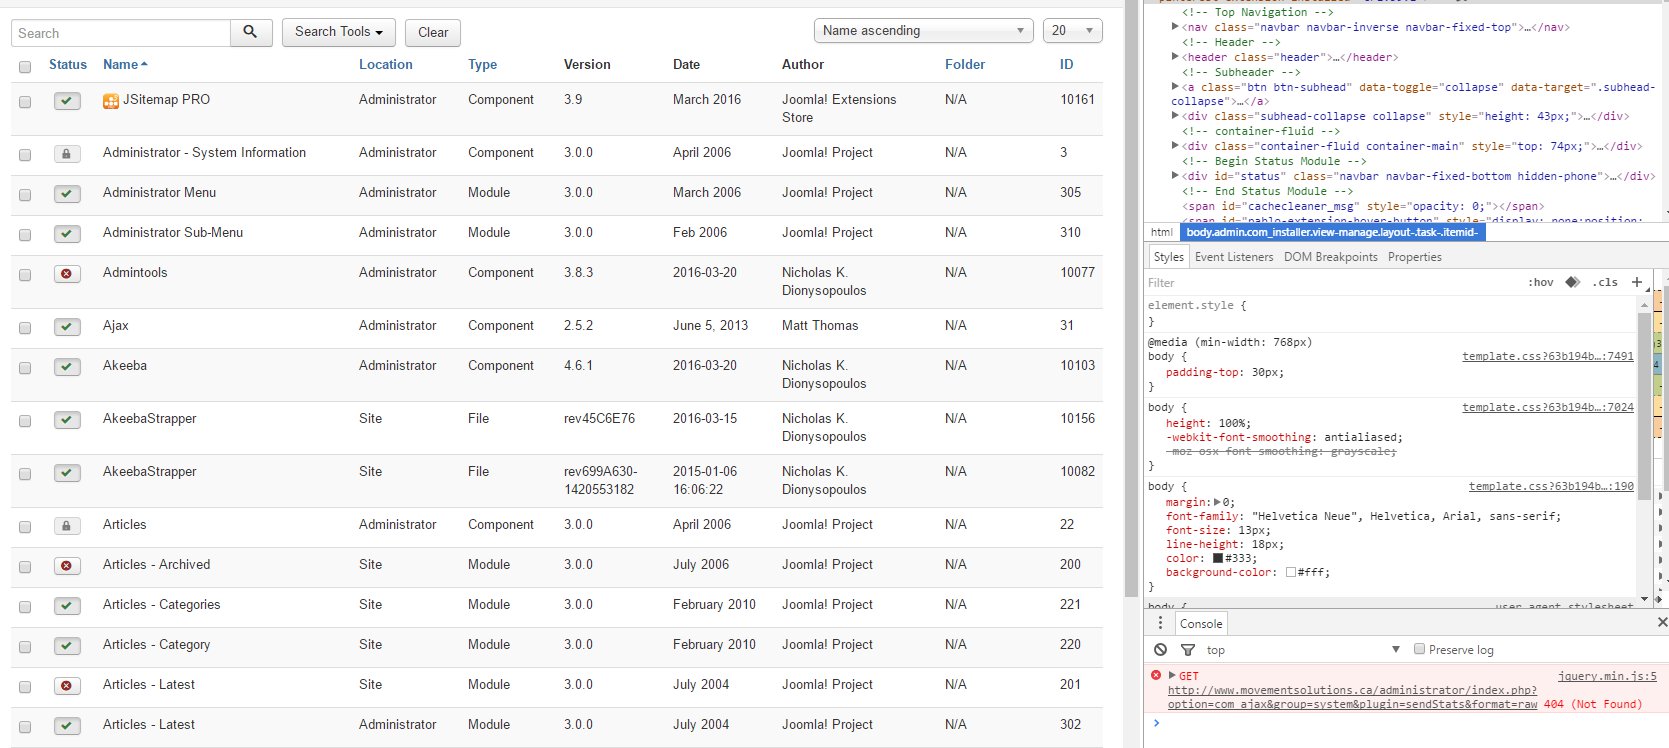Select checkbox for Articles - Archived row
1669x748 pixels.
pos(25,567)
